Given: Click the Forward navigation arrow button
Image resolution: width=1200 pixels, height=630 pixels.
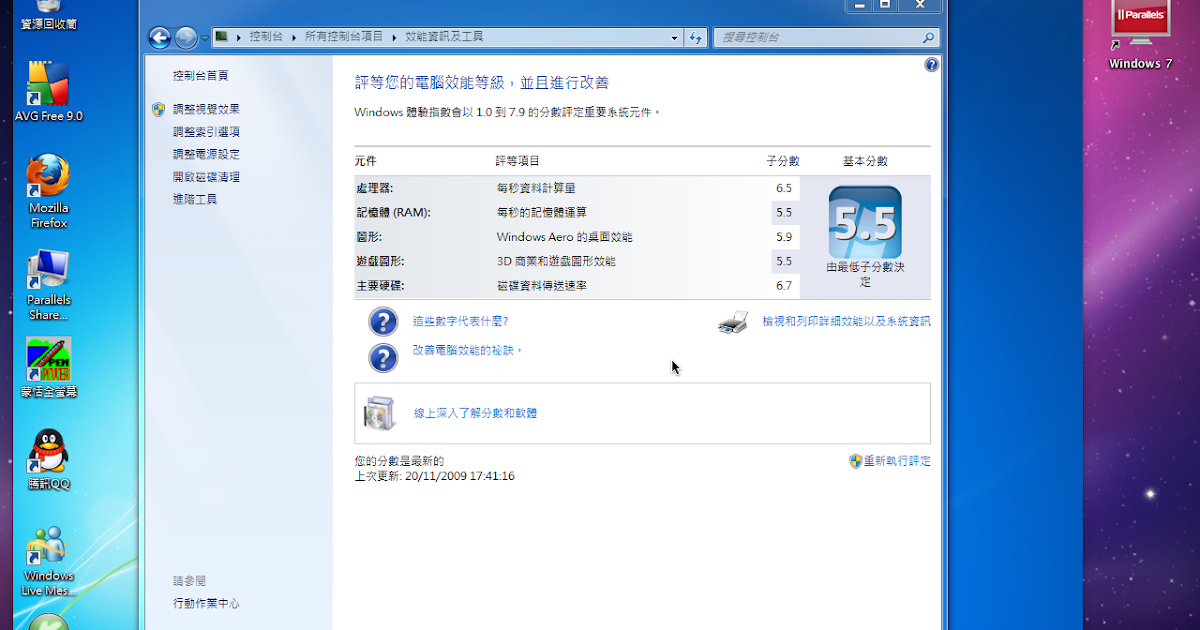Looking at the screenshot, I should point(186,38).
